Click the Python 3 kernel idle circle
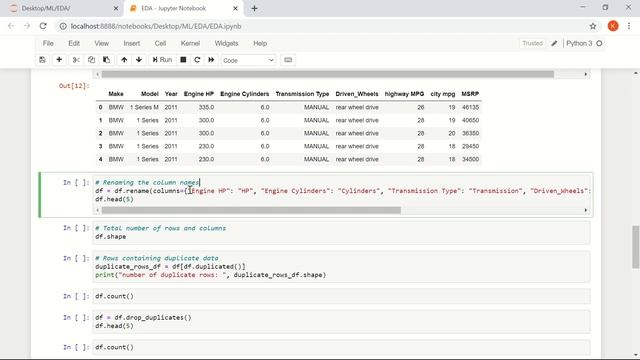This screenshot has height=360, width=640. (599, 43)
